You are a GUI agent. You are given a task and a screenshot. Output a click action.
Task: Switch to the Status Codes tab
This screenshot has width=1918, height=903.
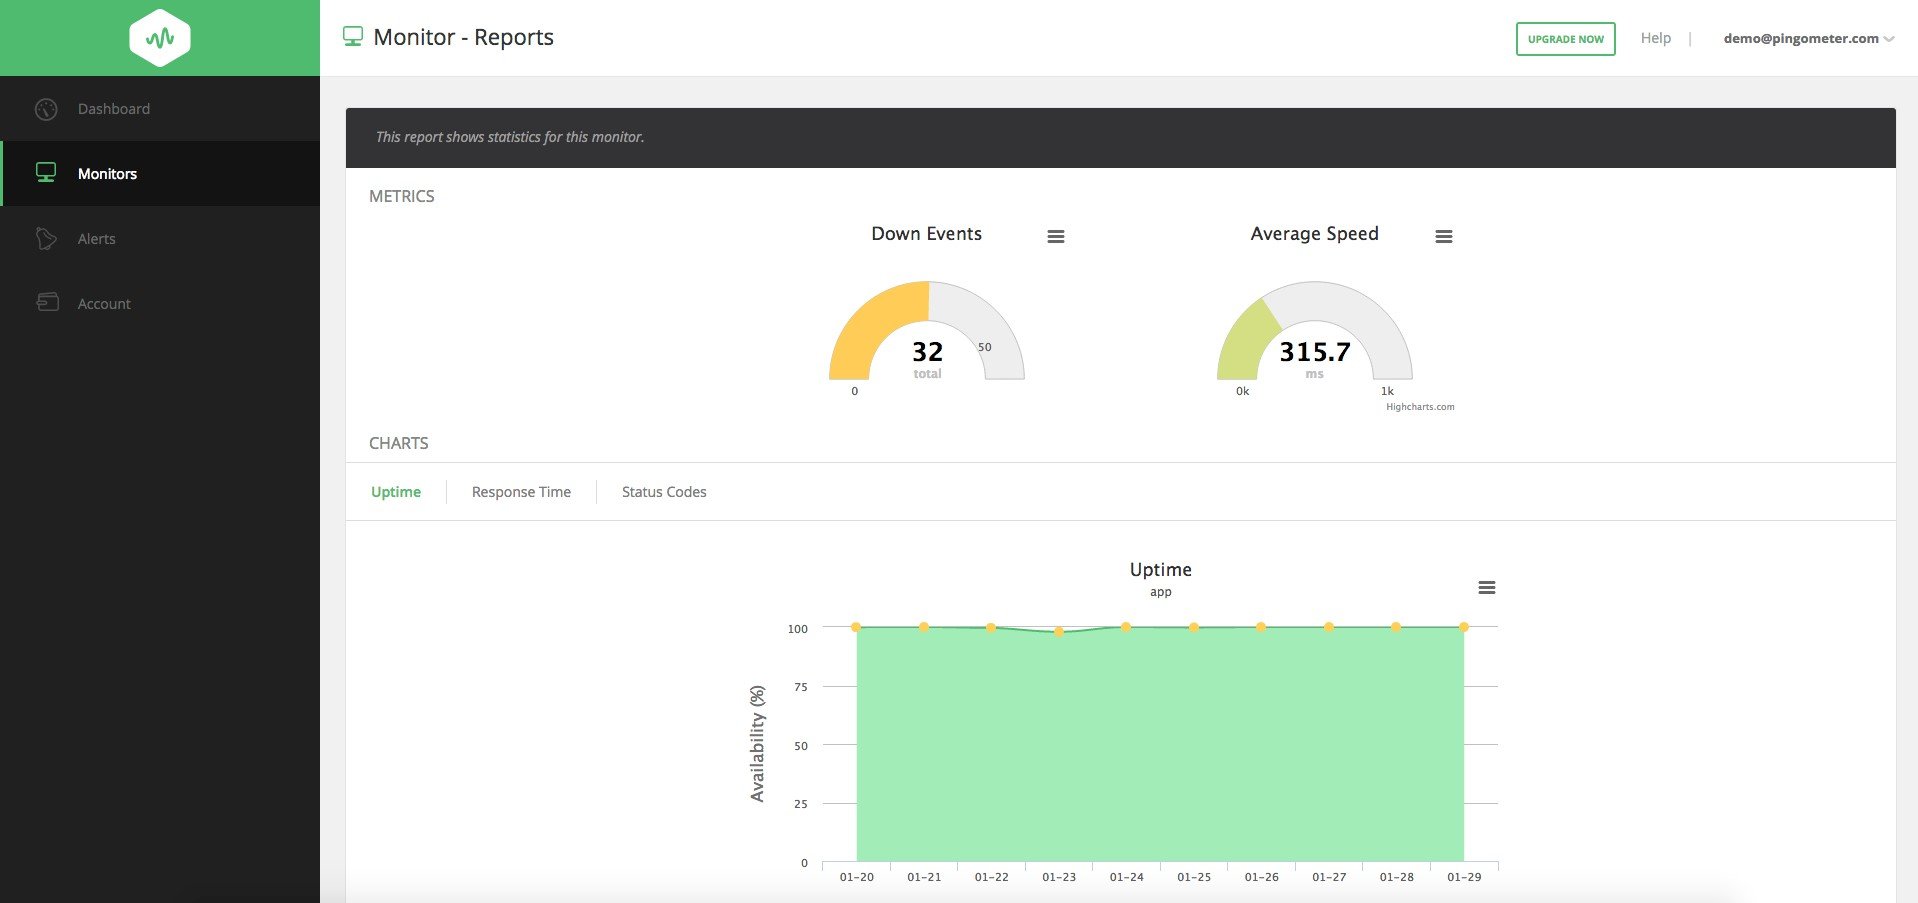click(664, 492)
